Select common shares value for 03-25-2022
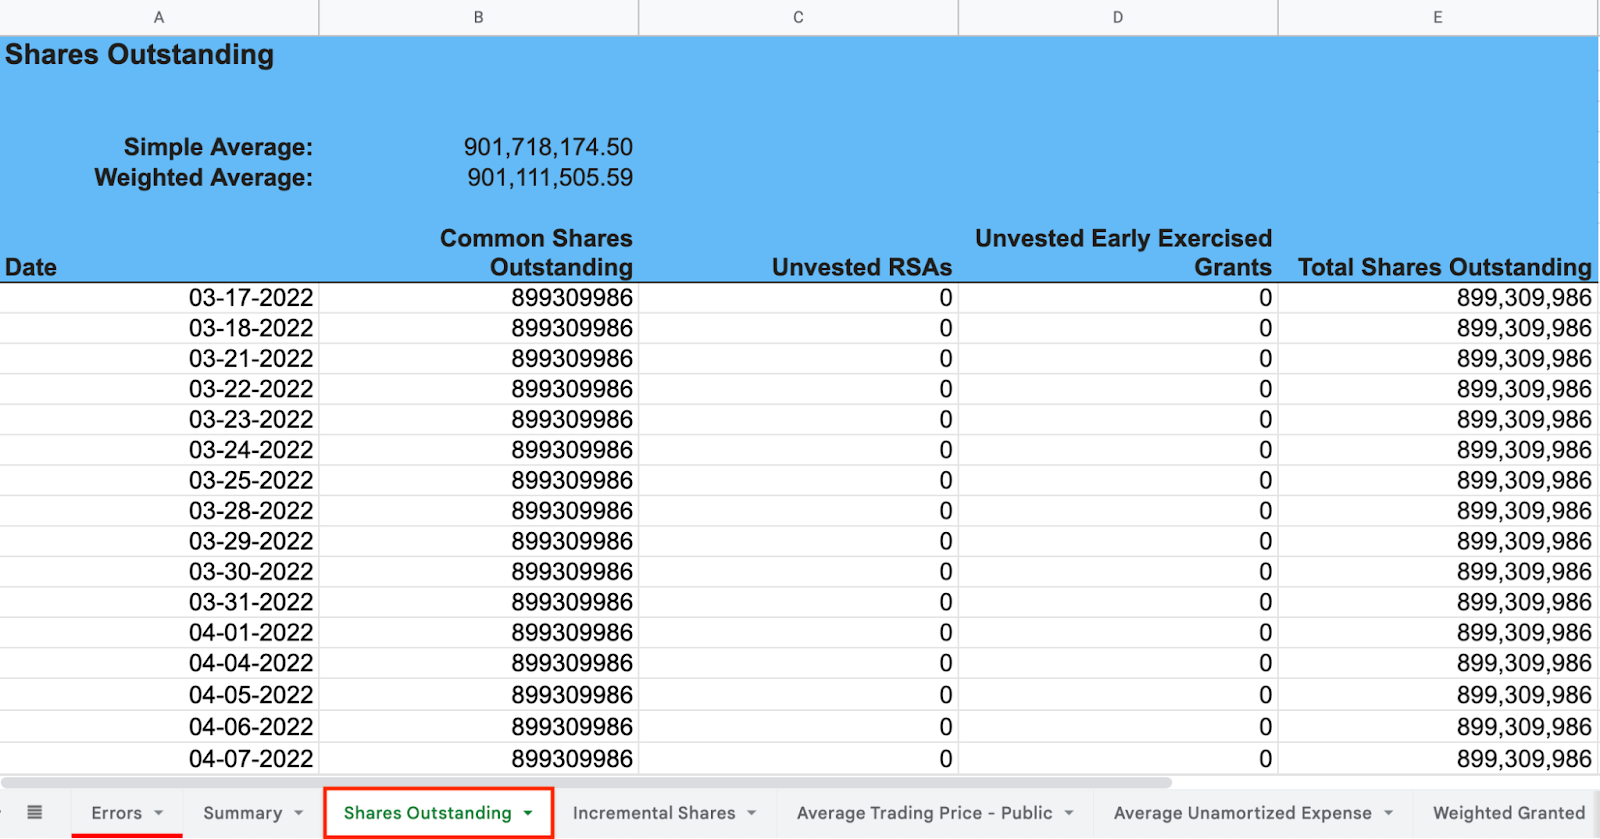Screen dimensions: 1600x839 [479, 480]
